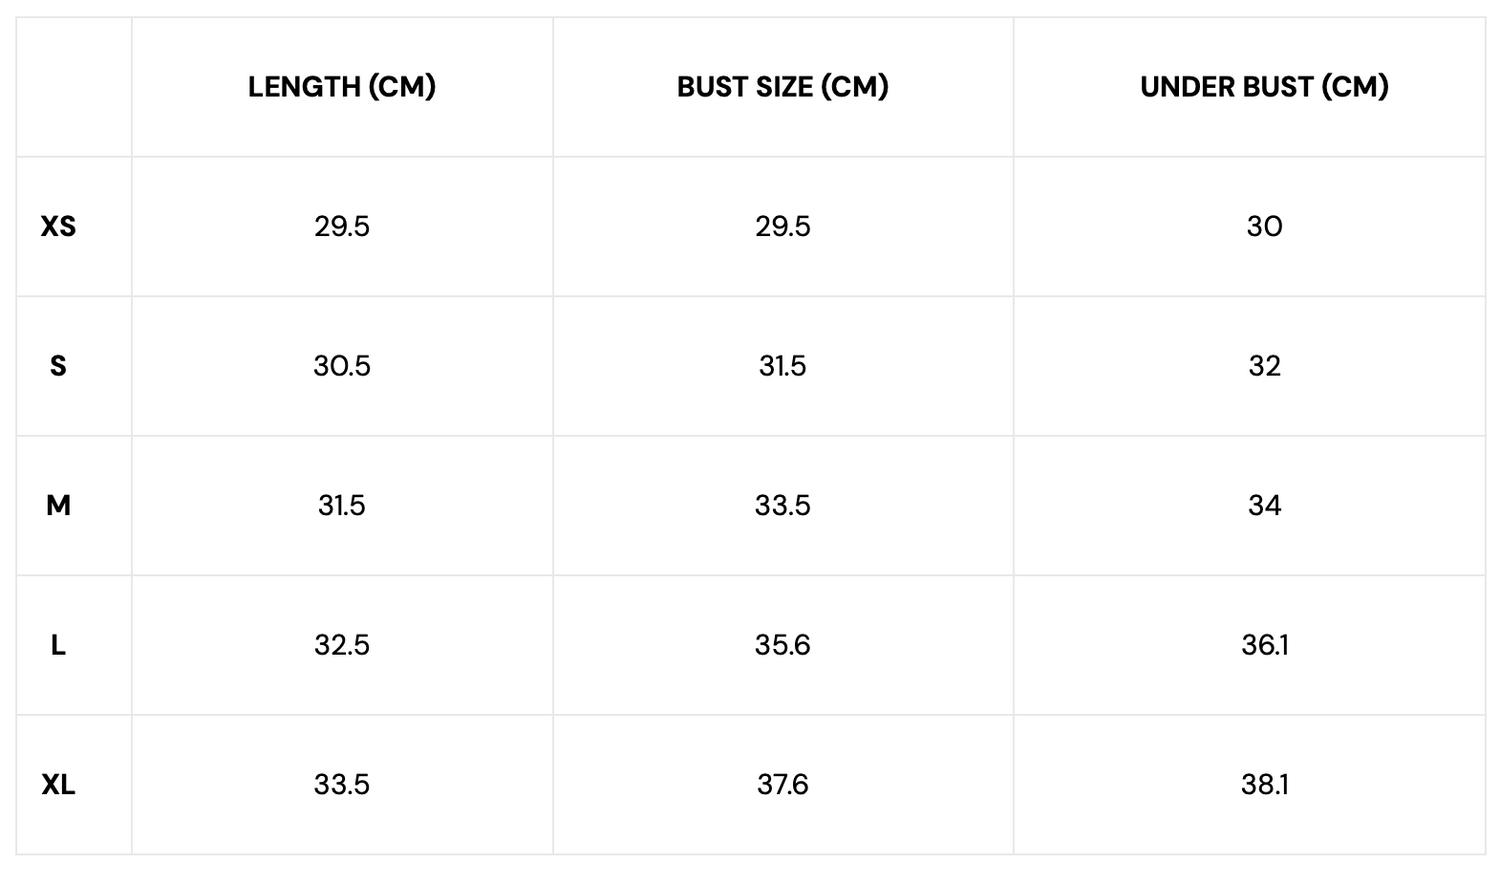Click the S size row label
The width and height of the screenshot is (1500, 885).
click(58, 366)
